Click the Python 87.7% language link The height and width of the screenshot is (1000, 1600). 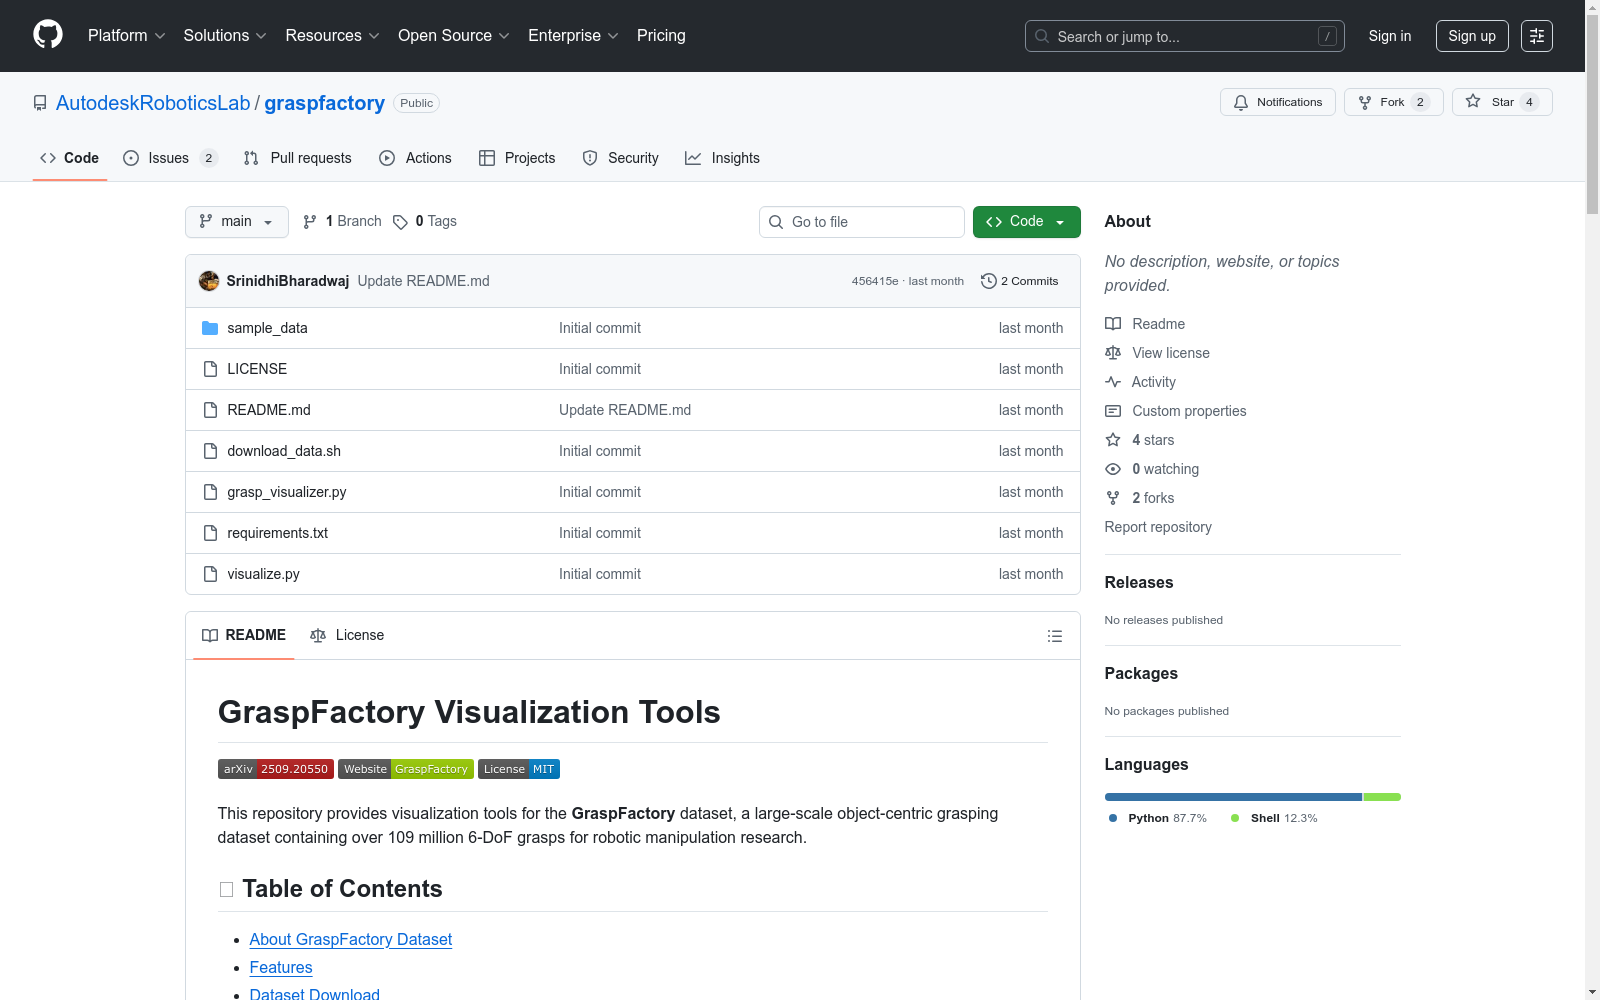[1158, 818]
